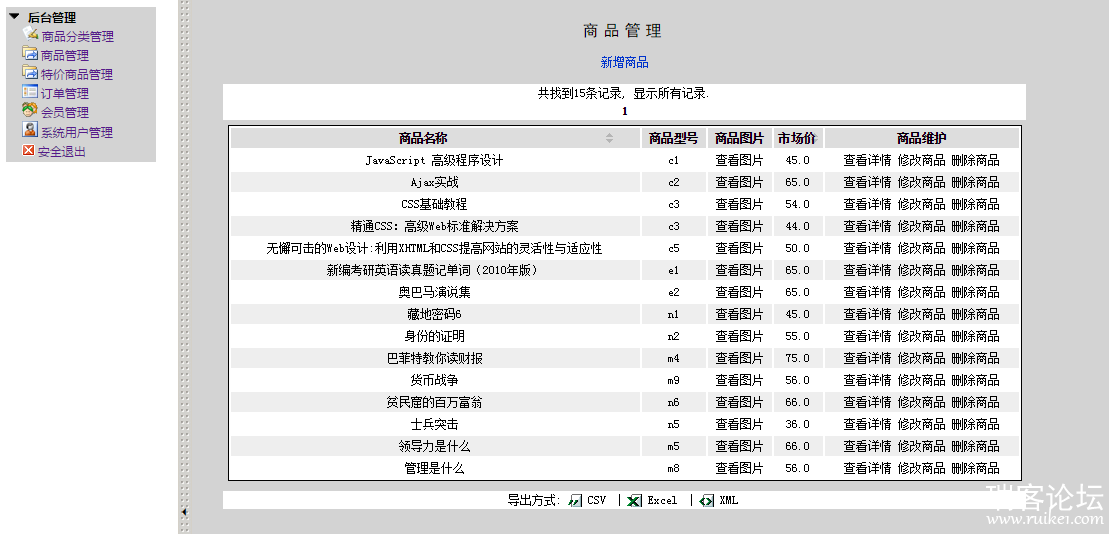Delete product 士兵突击
This screenshot has width=1109, height=534.
click(975, 424)
